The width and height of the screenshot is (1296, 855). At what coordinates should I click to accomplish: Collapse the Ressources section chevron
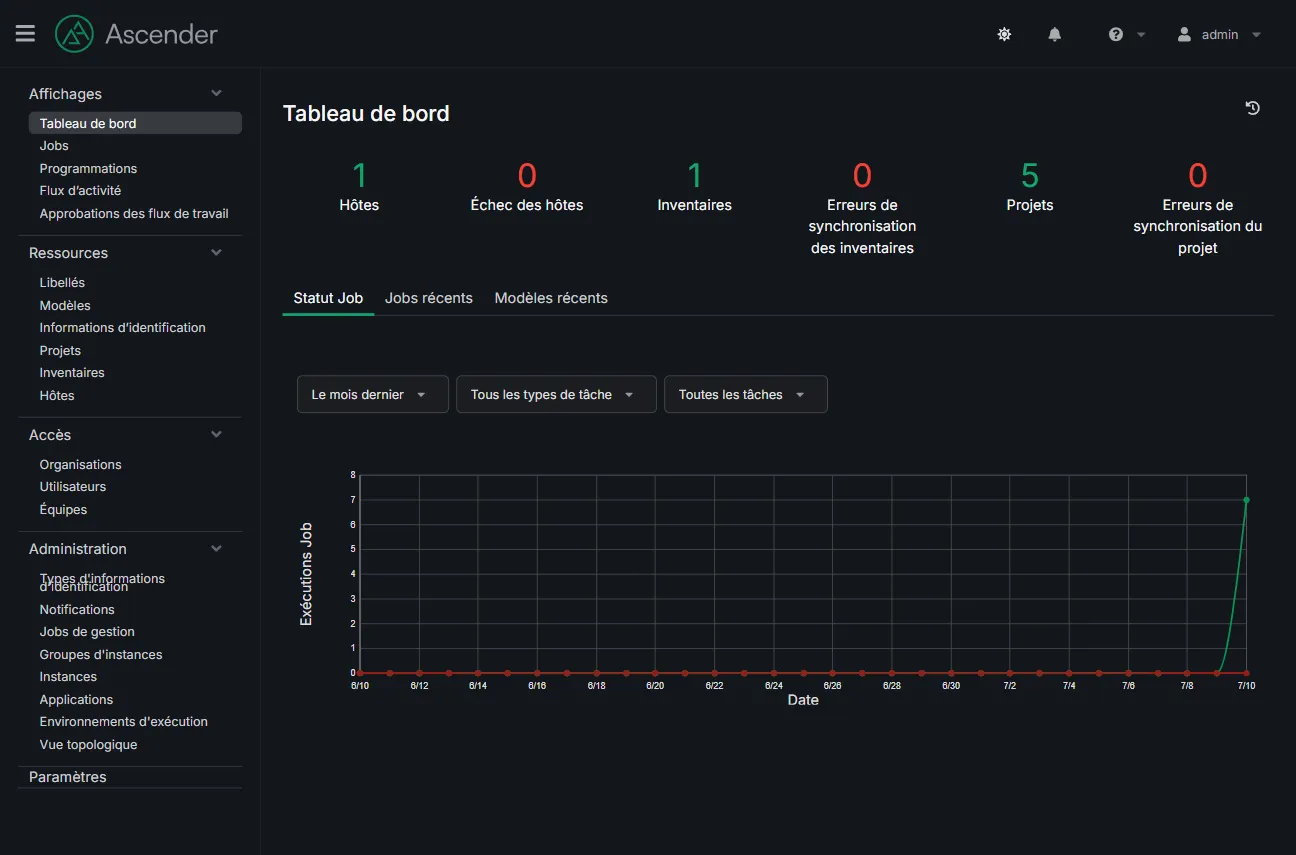216,252
